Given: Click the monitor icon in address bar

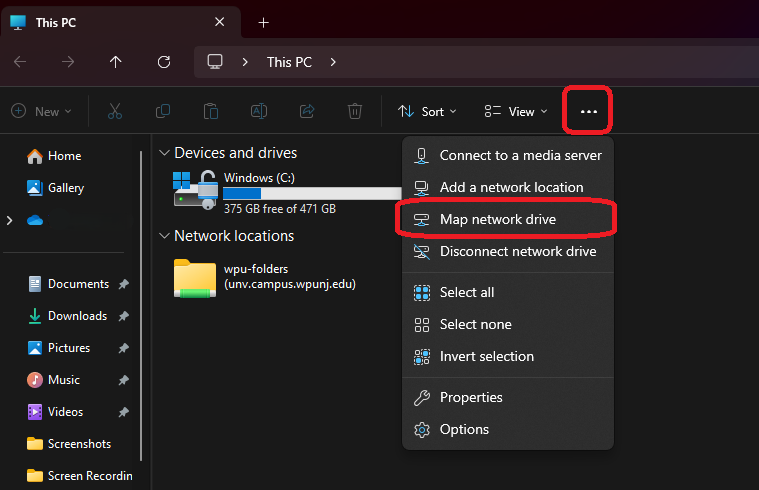Looking at the screenshot, I should pyautogui.click(x=215, y=61).
